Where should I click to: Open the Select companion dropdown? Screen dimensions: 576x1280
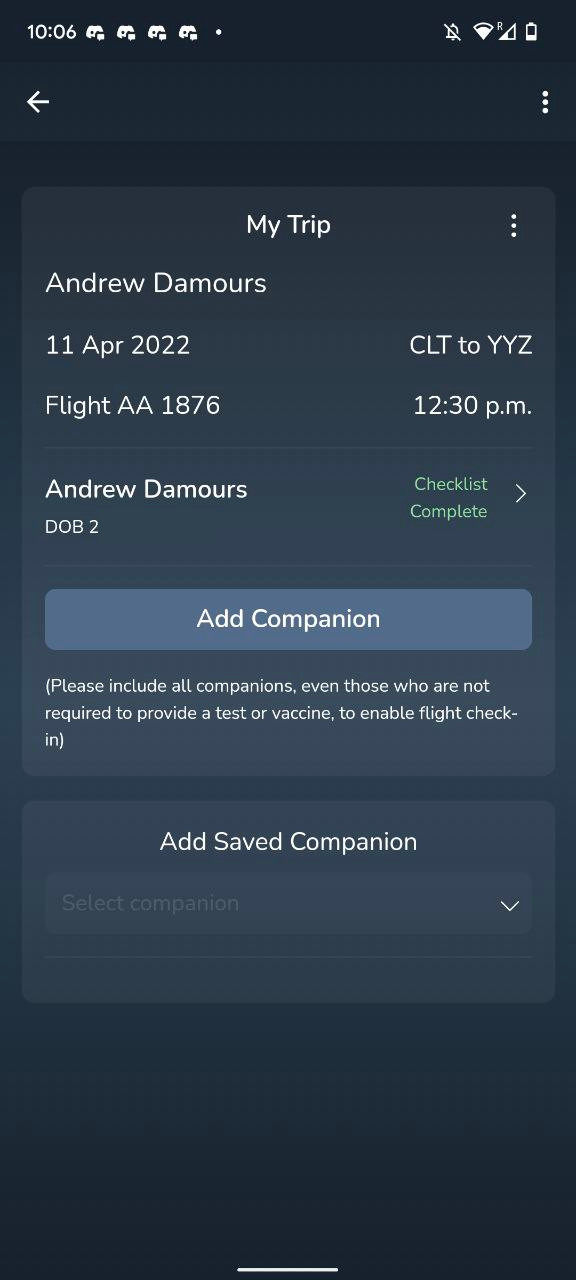click(x=288, y=903)
